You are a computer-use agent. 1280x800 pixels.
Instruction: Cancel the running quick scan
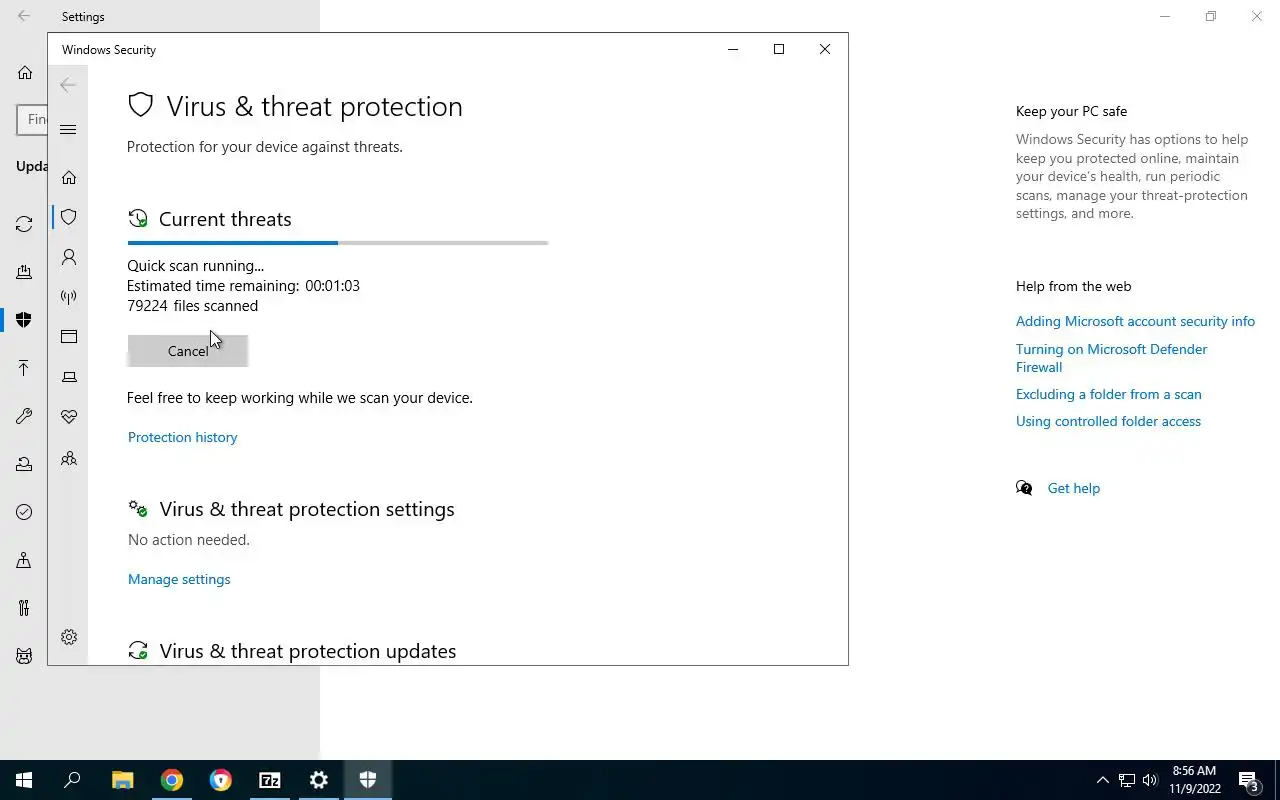tap(188, 351)
